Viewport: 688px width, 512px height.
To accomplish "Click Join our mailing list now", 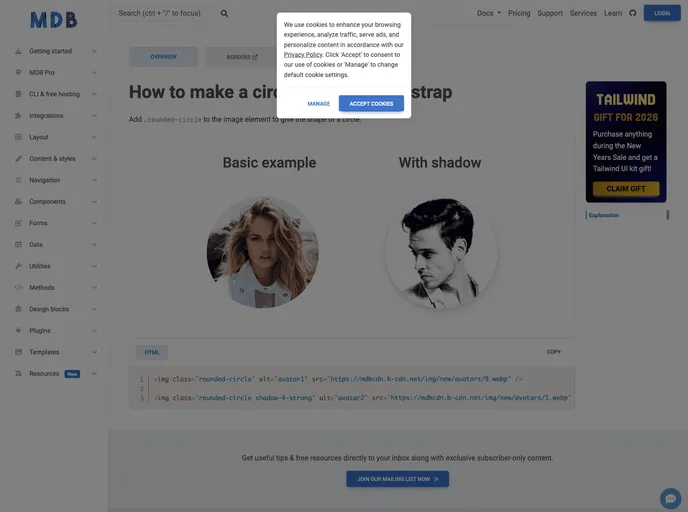I will tap(397, 479).
